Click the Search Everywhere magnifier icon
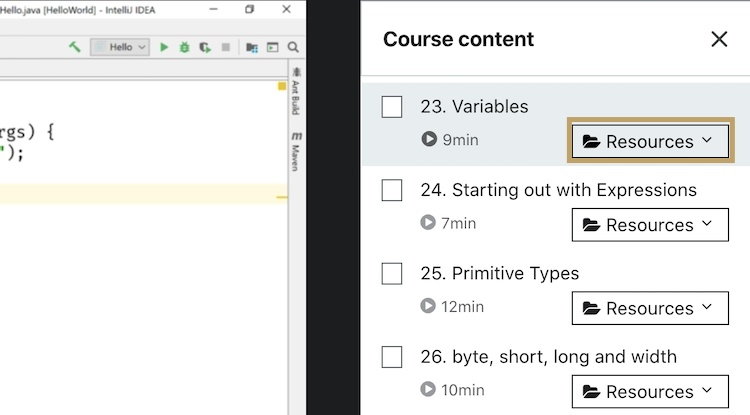 (293, 47)
